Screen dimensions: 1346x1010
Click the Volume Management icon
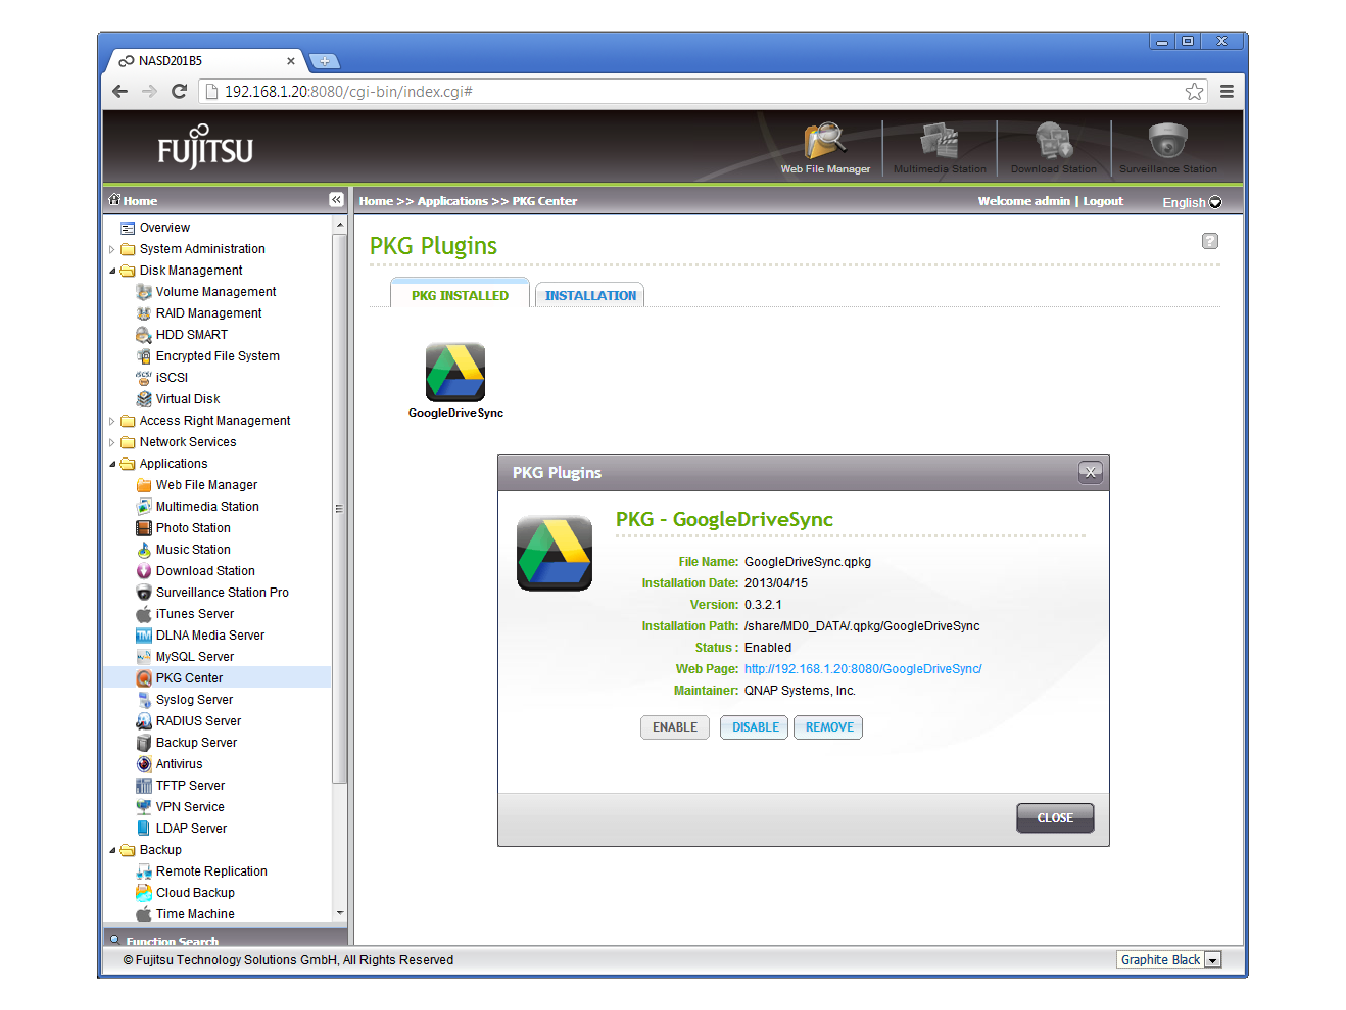pos(144,292)
